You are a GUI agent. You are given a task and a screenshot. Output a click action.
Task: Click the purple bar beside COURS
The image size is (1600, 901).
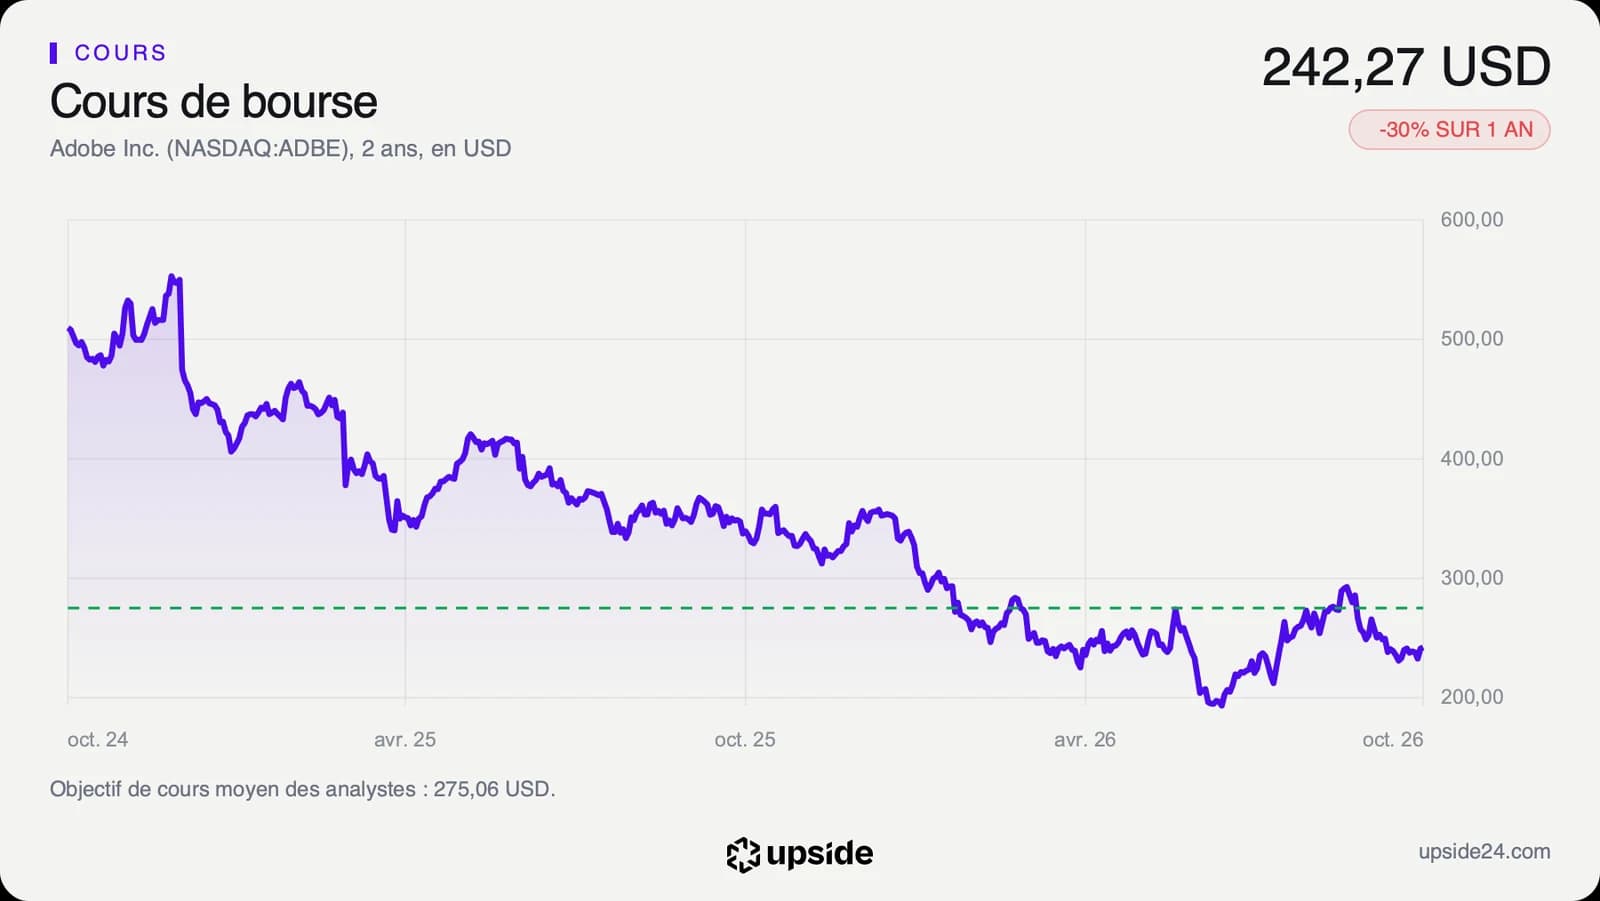pyautogui.click(x=53, y=53)
